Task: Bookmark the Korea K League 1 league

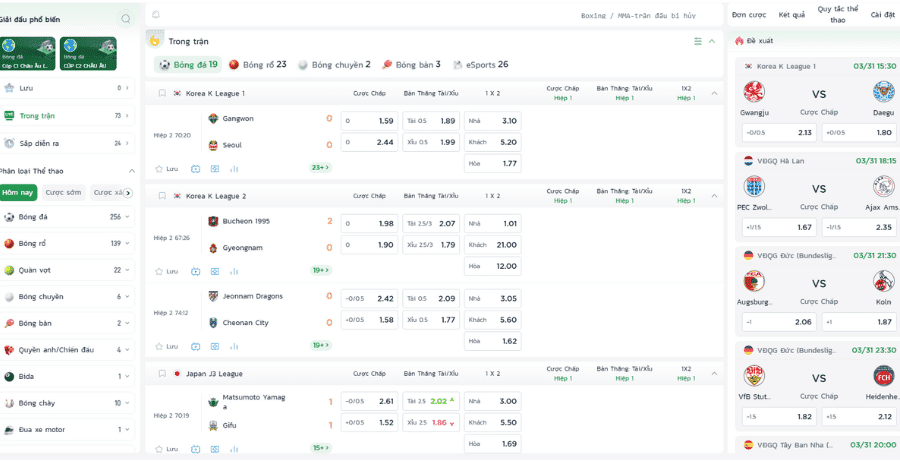Action: point(162,93)
